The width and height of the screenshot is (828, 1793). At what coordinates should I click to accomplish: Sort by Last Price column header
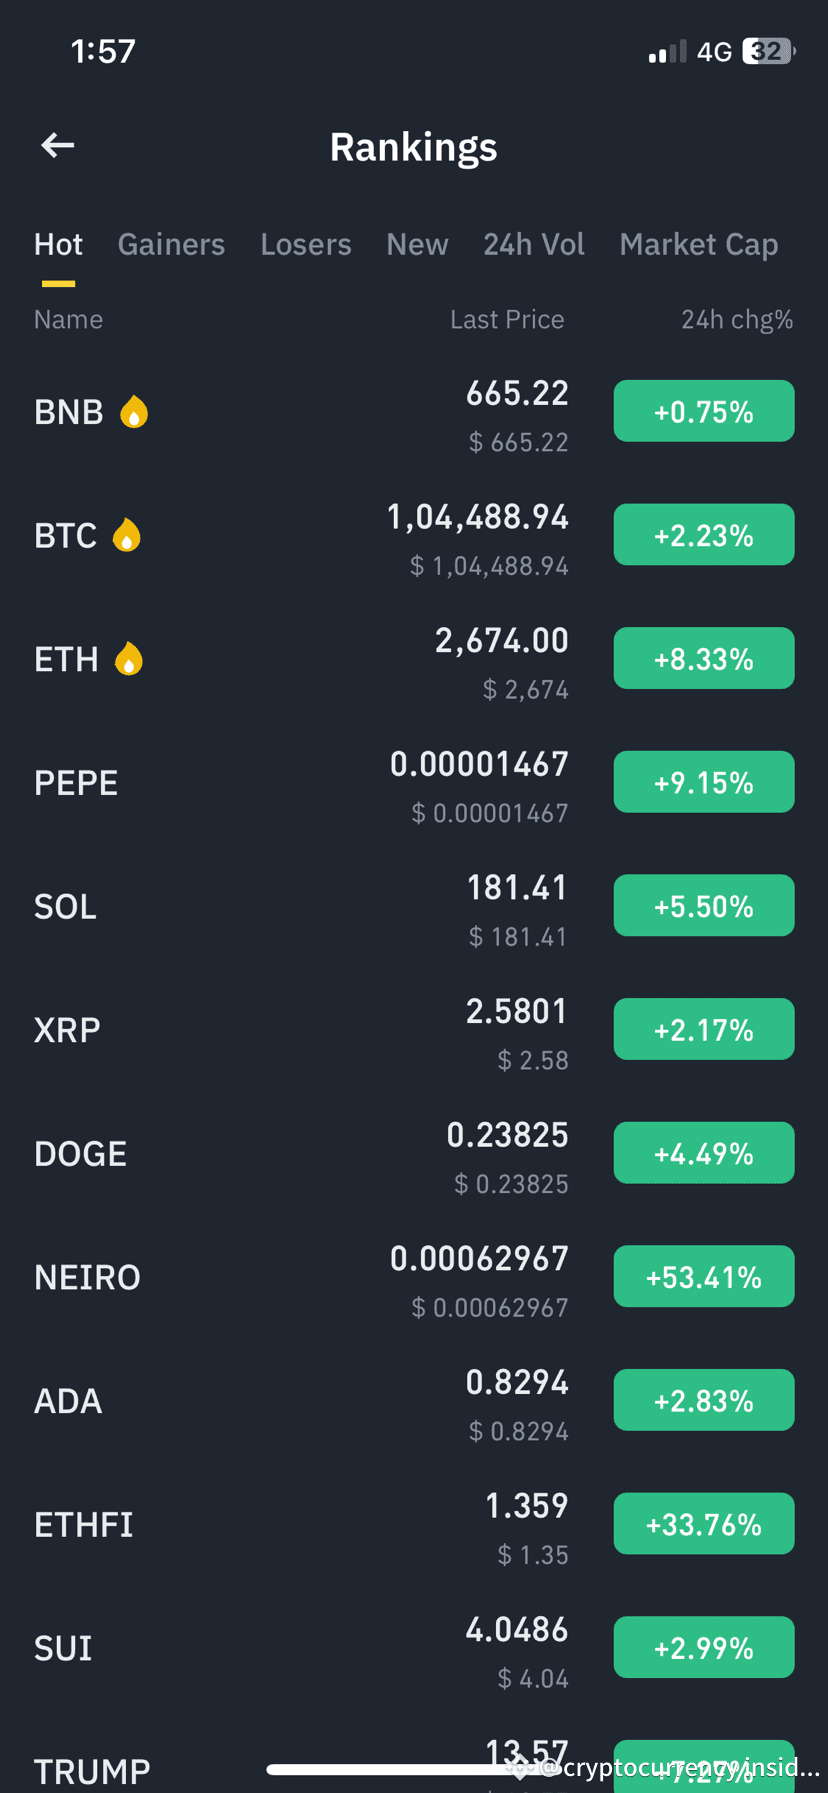click(x=507, y=320)
